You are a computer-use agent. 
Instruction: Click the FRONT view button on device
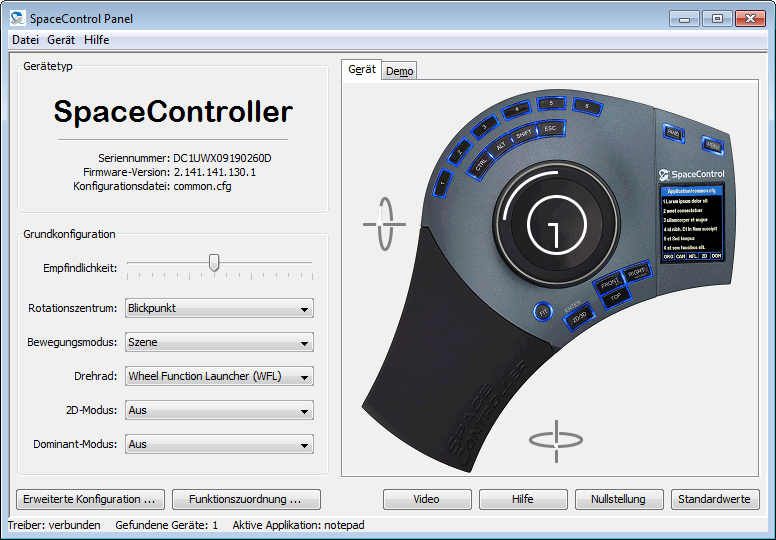coord(608,285)
